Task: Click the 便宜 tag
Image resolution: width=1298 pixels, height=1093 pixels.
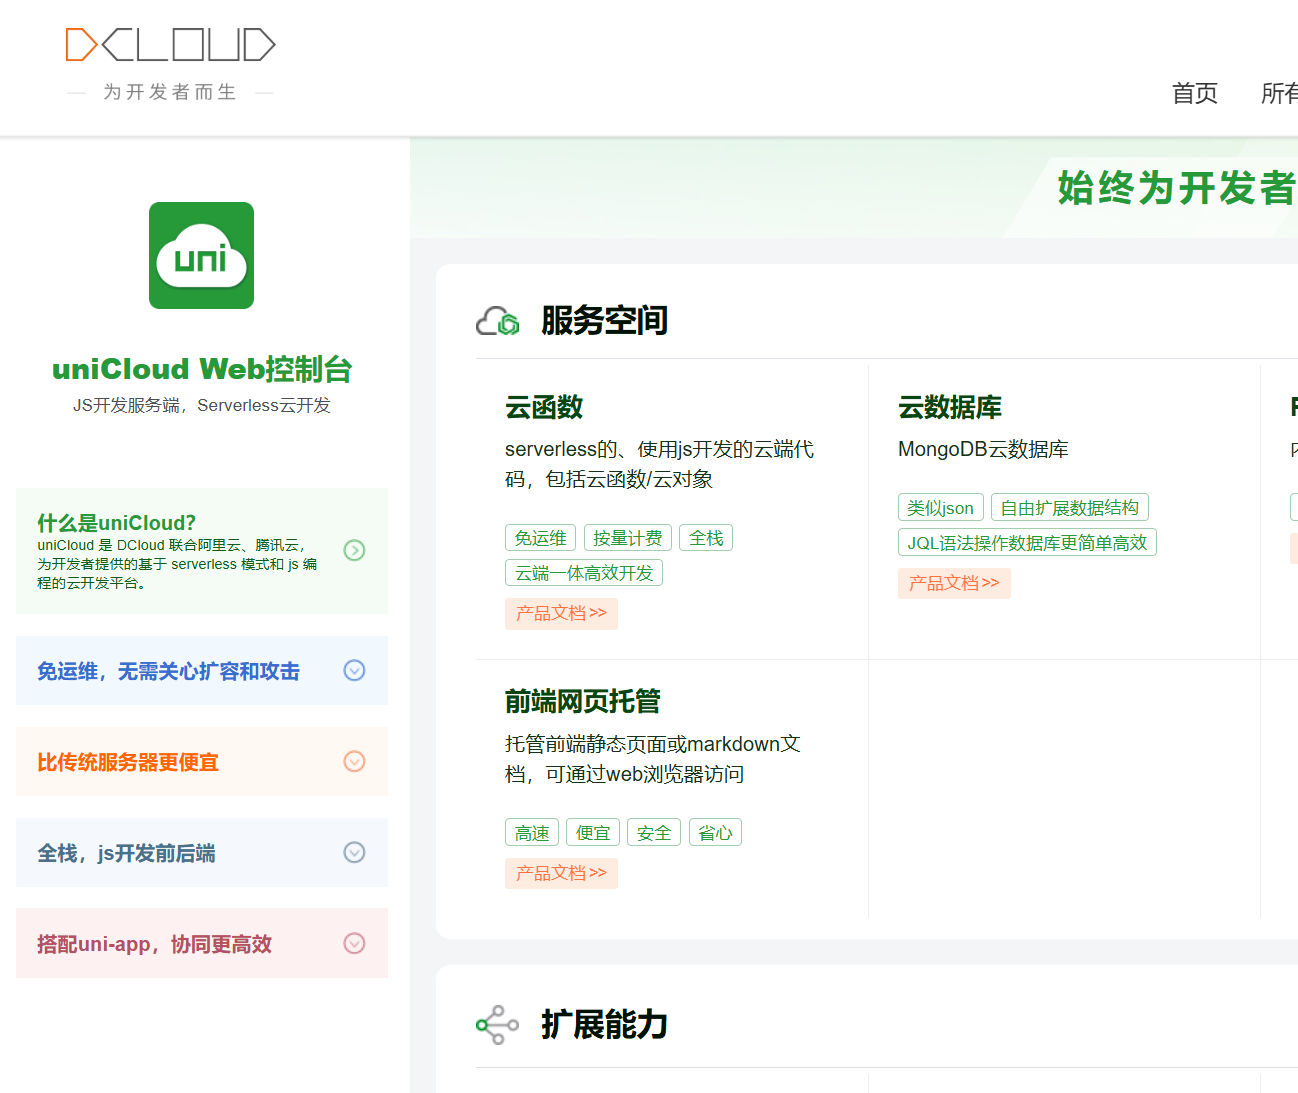Action: coord(593,833)
